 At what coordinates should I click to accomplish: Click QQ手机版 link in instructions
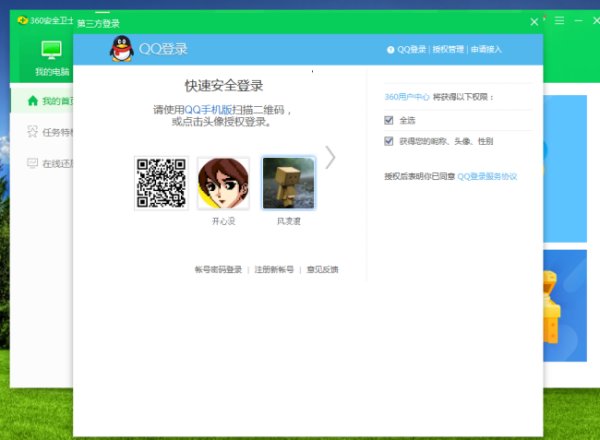coord(208,110)
